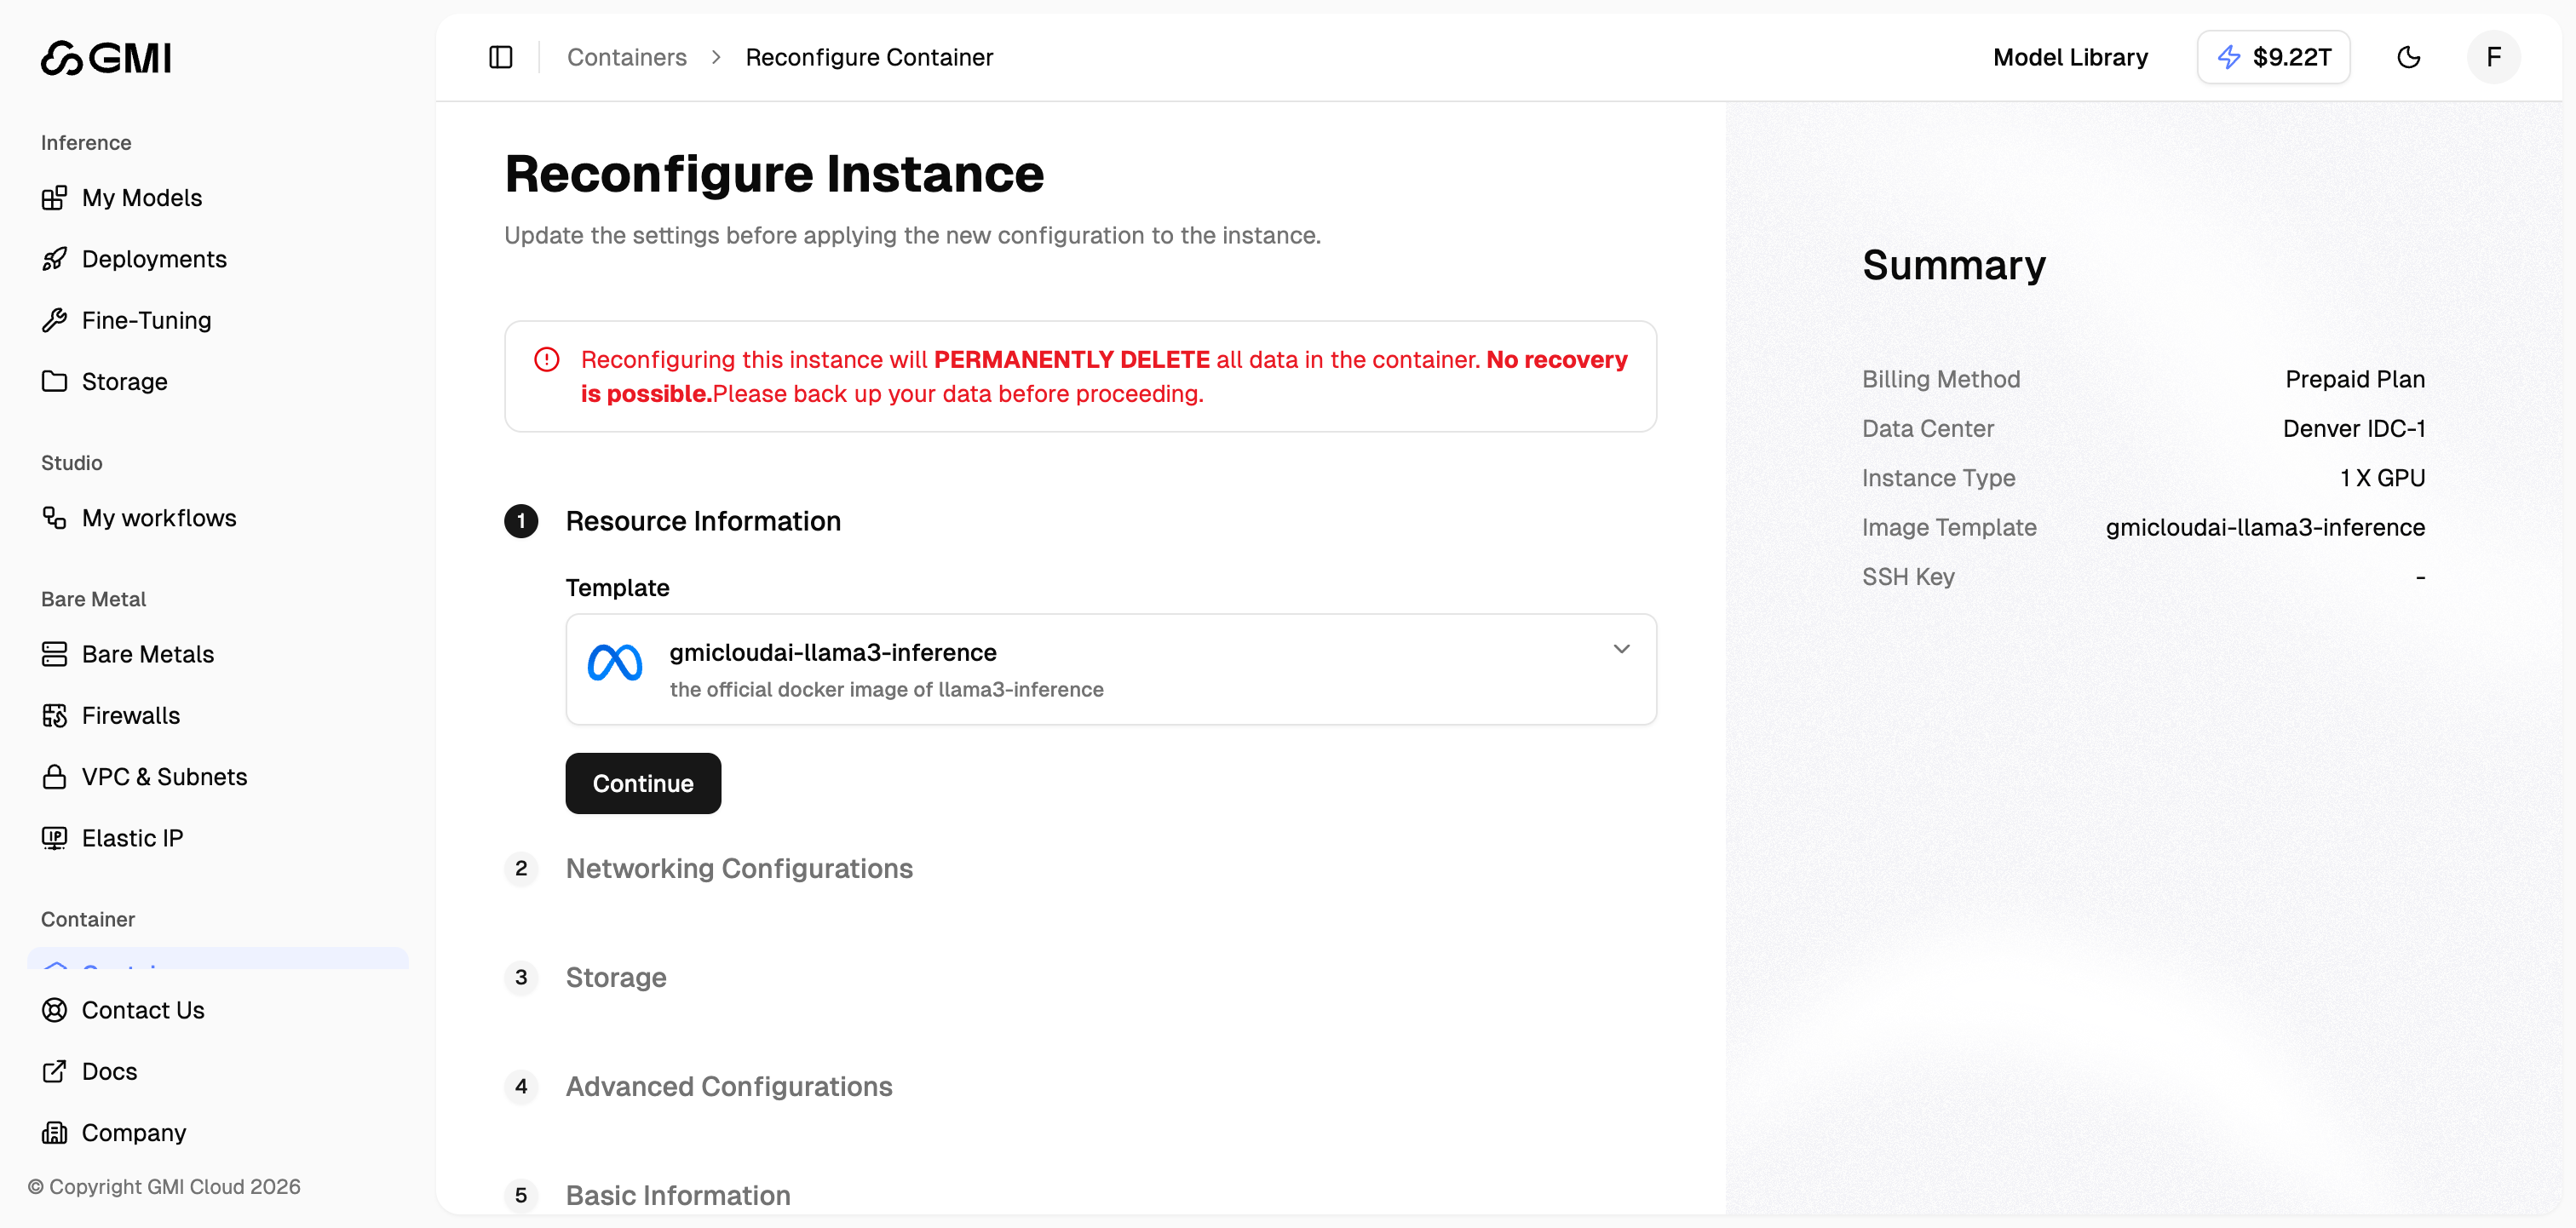Screen dimensions: 2576x1228
Task: Select the Bare Metals server icon
Action: coord(55,654)
